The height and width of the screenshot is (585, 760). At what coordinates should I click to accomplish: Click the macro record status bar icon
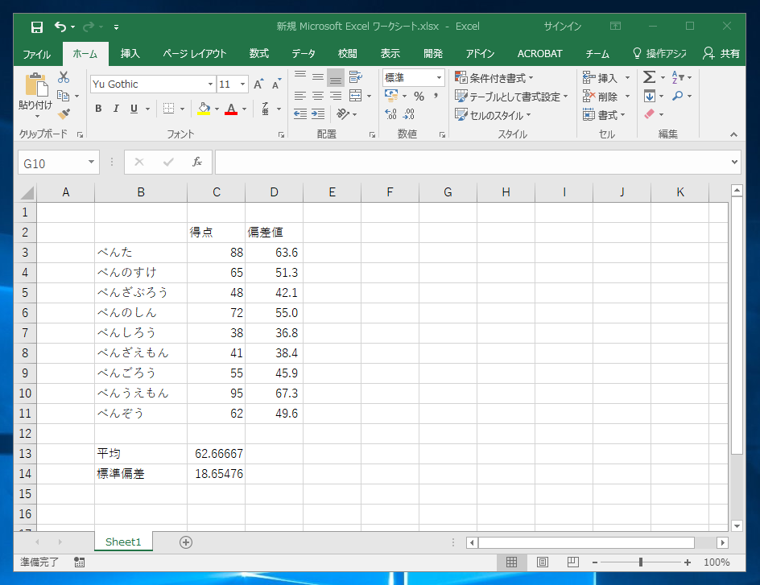[79, 562]
